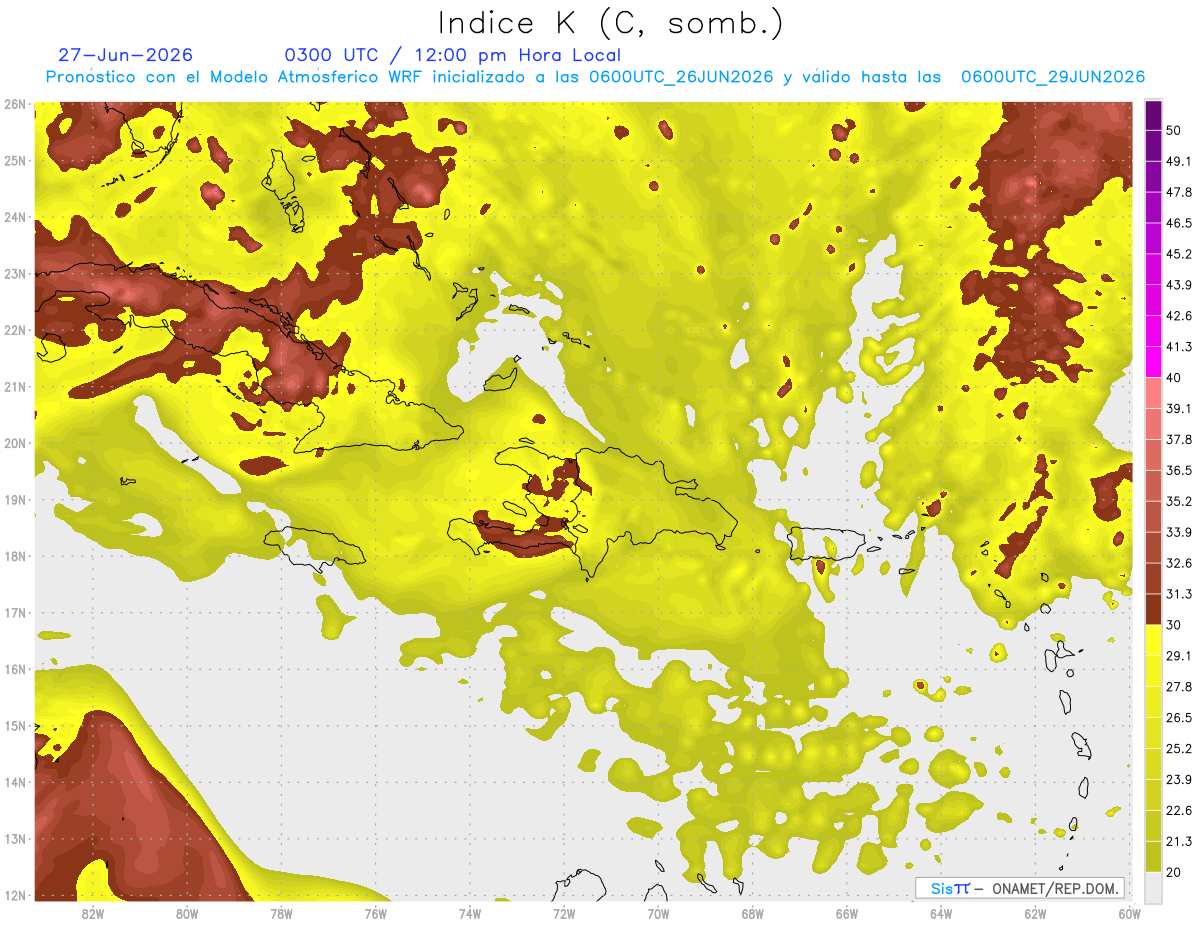Viewport: 1200px width, 927px height.
Task: Click the colorbar value "31.3"
Action: pos(1179,594)
